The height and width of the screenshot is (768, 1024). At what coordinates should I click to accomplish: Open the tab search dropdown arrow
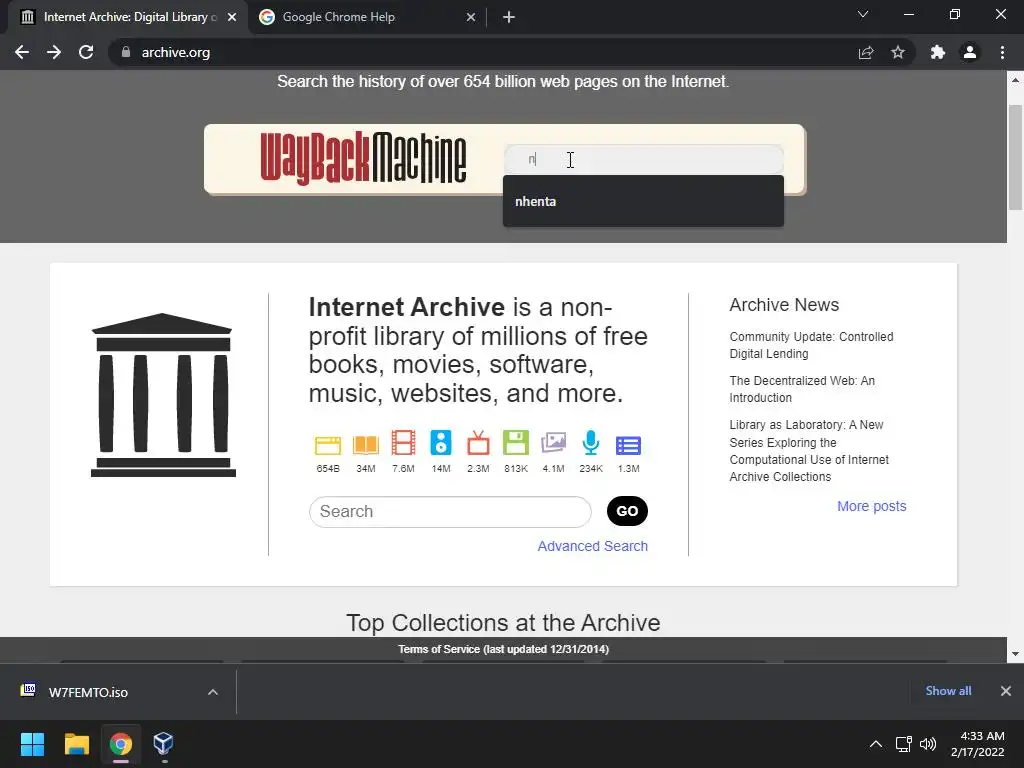(x=863, y=14)
